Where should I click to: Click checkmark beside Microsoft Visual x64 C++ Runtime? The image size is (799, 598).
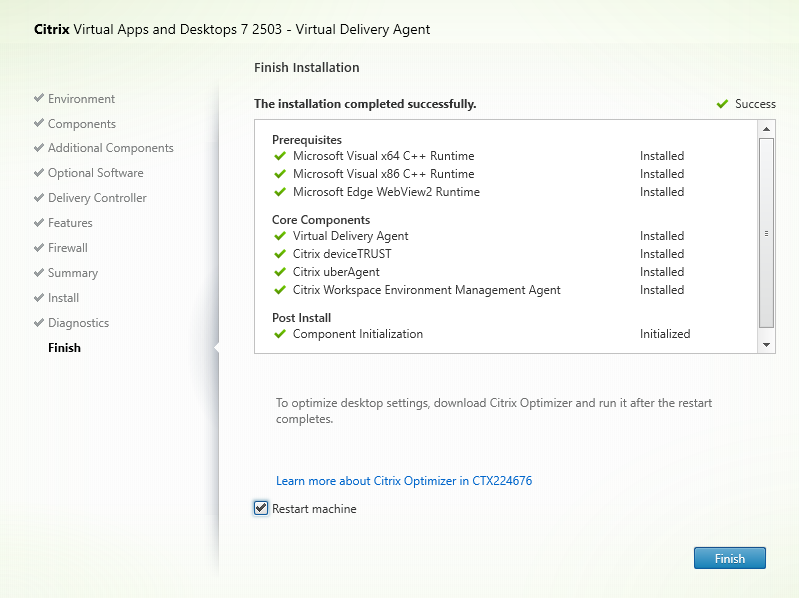(x=280, y=156)
